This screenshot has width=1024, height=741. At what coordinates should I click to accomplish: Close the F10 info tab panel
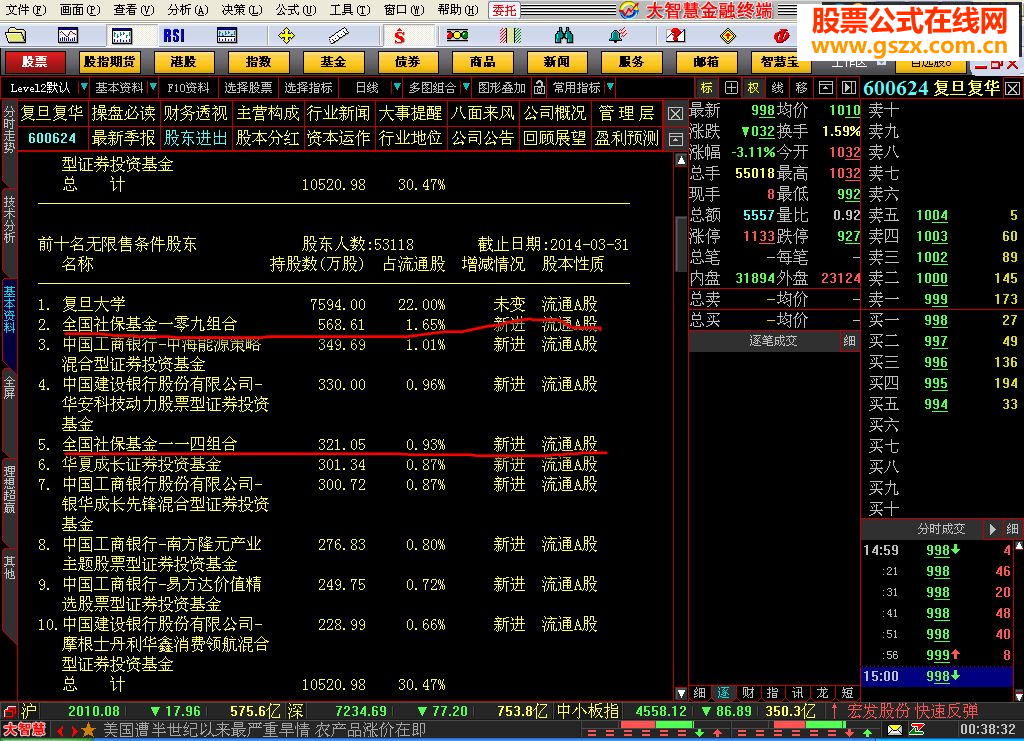point(675,114)
